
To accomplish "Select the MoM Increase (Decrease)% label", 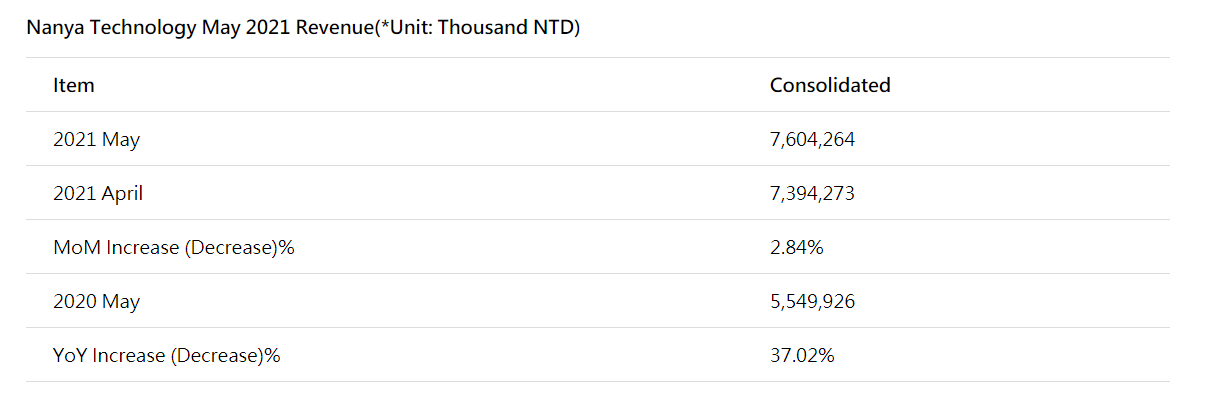I will pyautogui.click(x=174, y=248).
